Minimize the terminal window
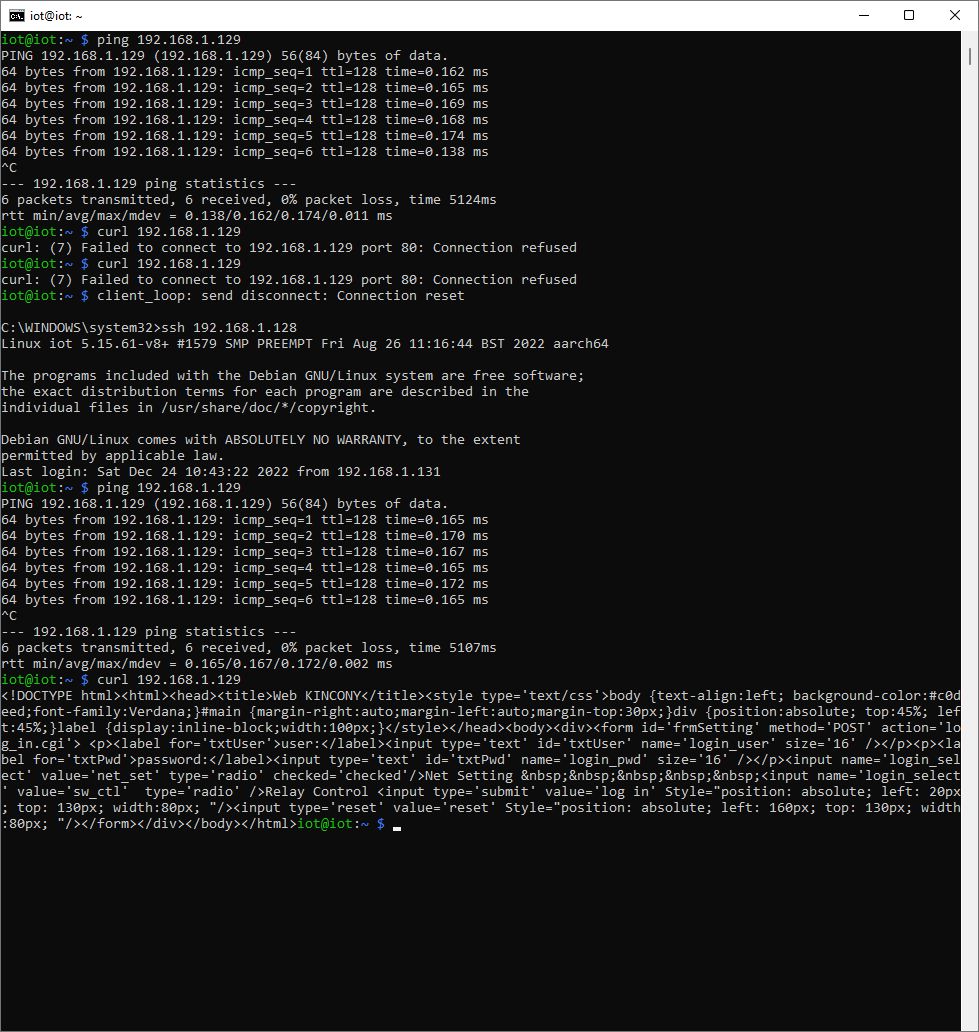 click(x=863, y=15)
